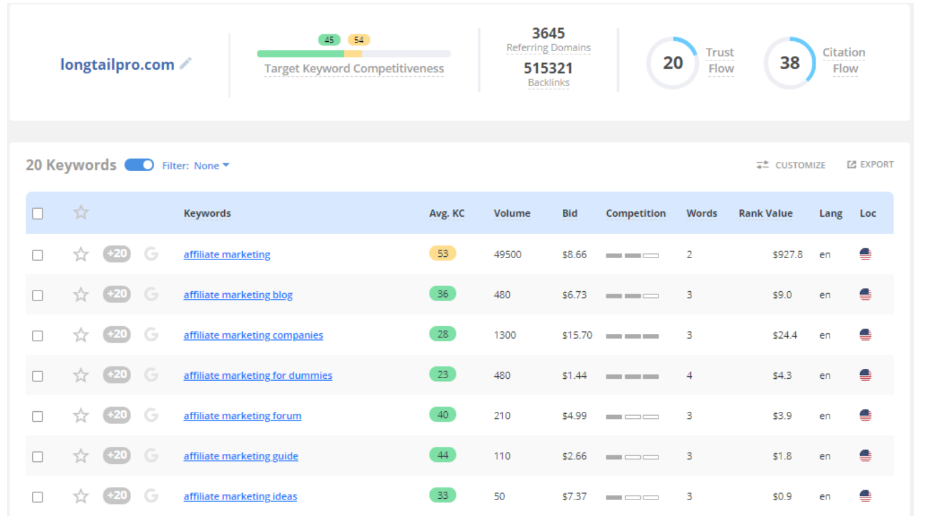Toggle the switch next to 20 Keywords
This screenshot has height=532, width=932.
[x=139, y=165]
